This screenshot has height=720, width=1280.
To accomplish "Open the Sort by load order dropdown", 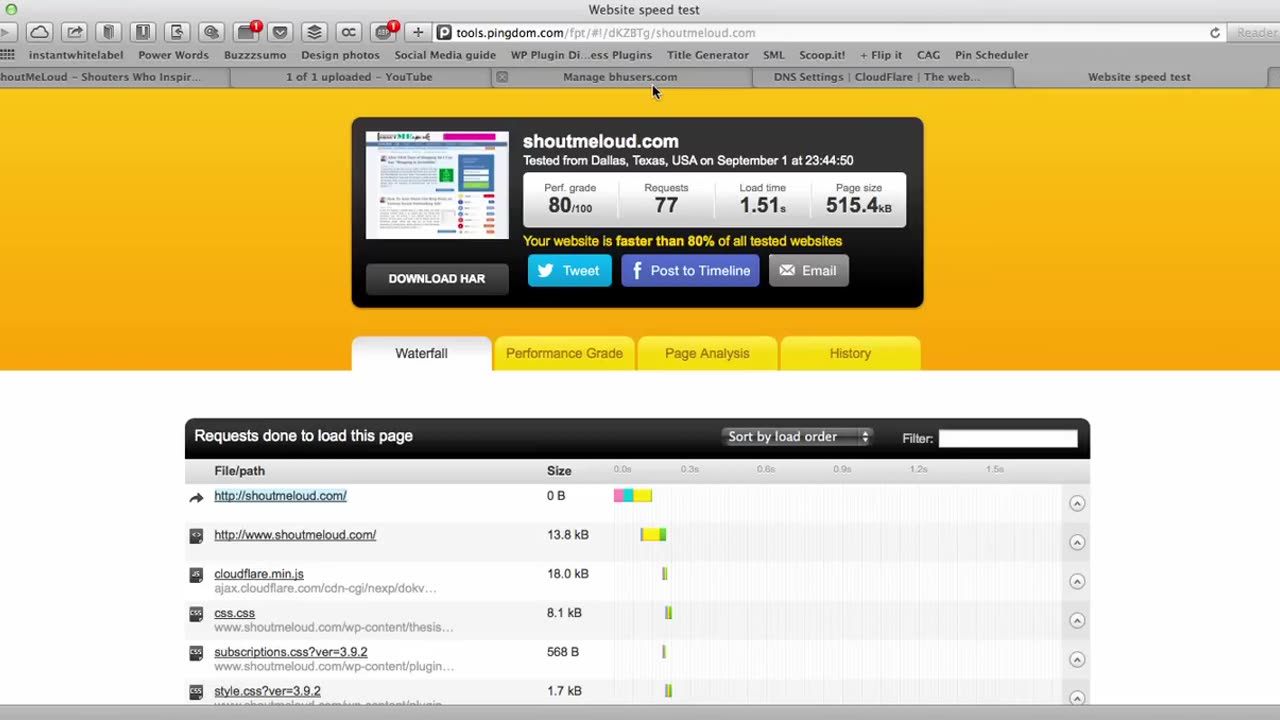I will click(x=797, y=437).
